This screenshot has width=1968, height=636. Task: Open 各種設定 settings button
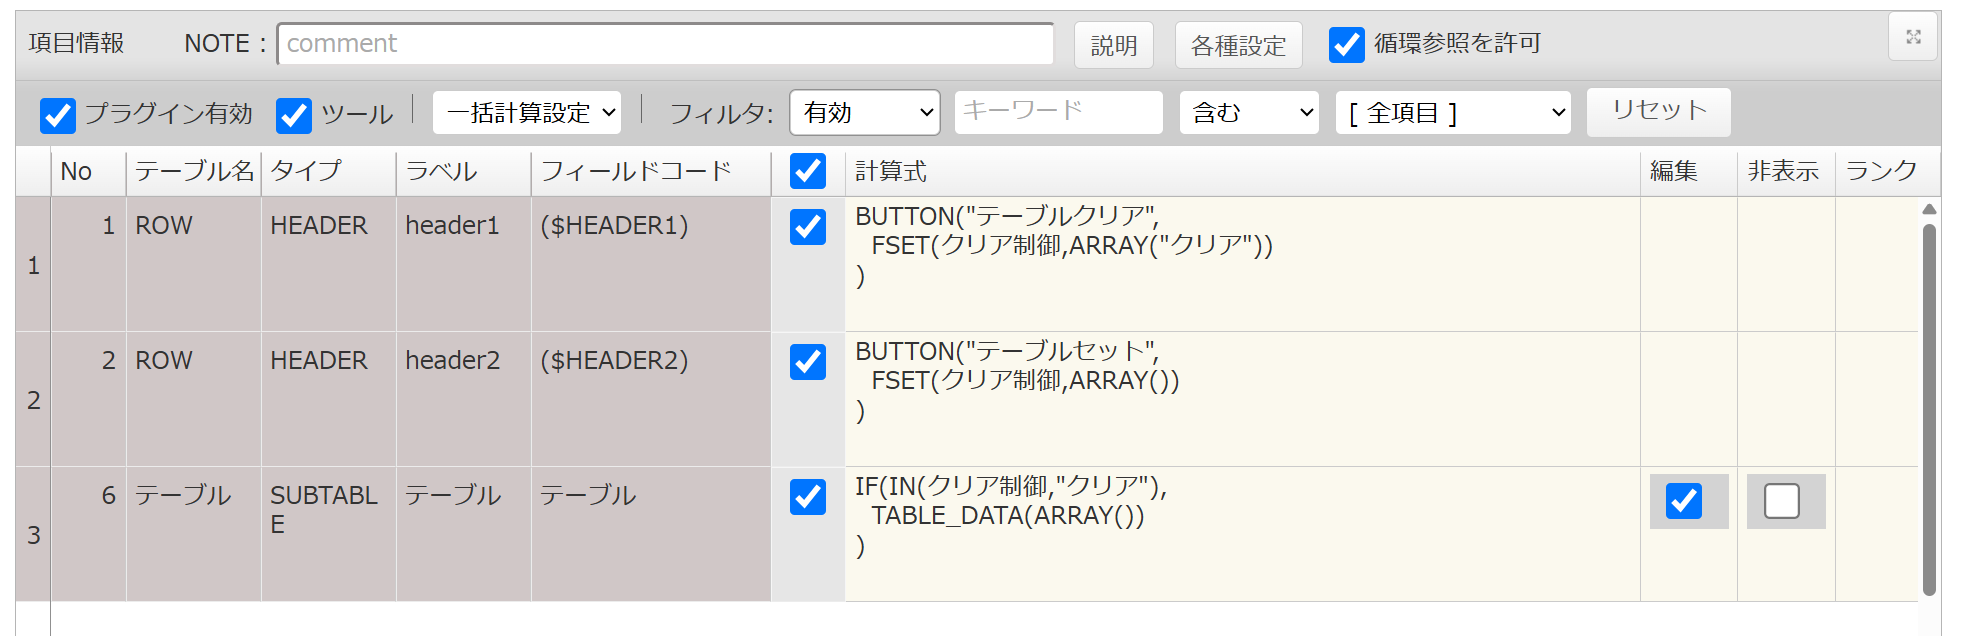1238,45
